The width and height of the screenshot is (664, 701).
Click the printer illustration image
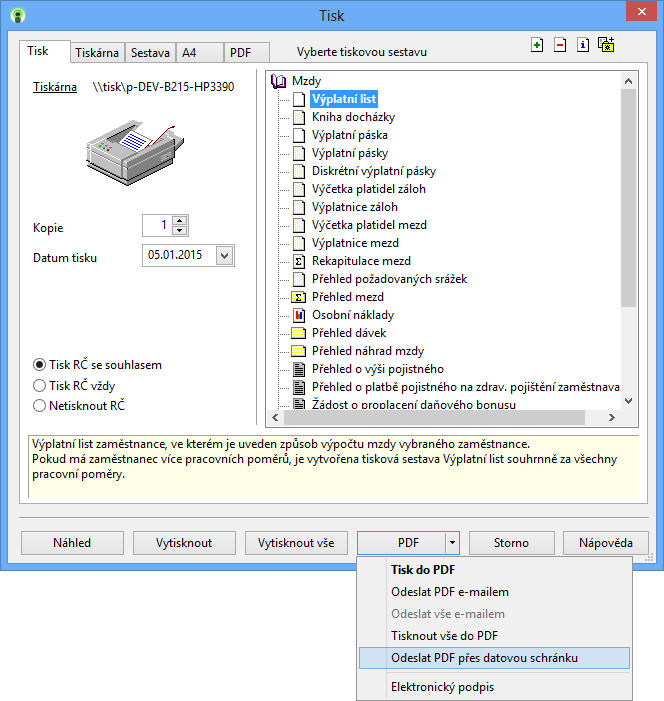click(135, 152)
